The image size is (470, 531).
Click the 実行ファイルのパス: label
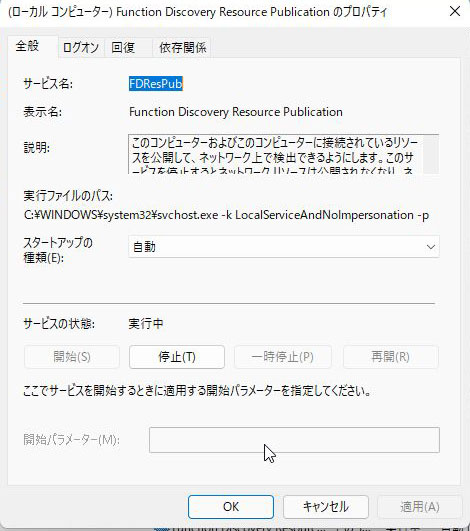click(68, 195)
